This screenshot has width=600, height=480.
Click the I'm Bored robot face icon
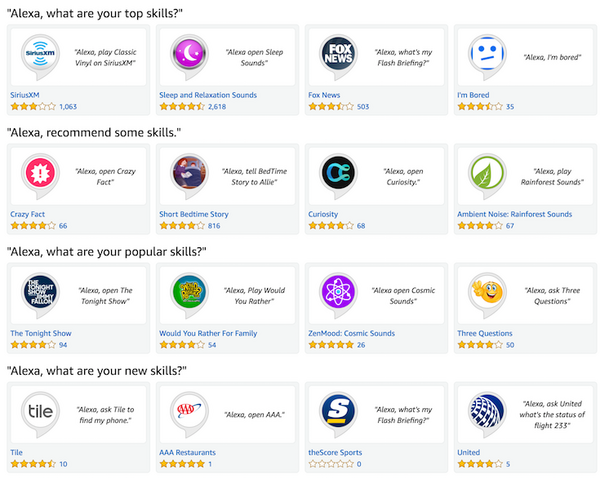tap(485, 54)
